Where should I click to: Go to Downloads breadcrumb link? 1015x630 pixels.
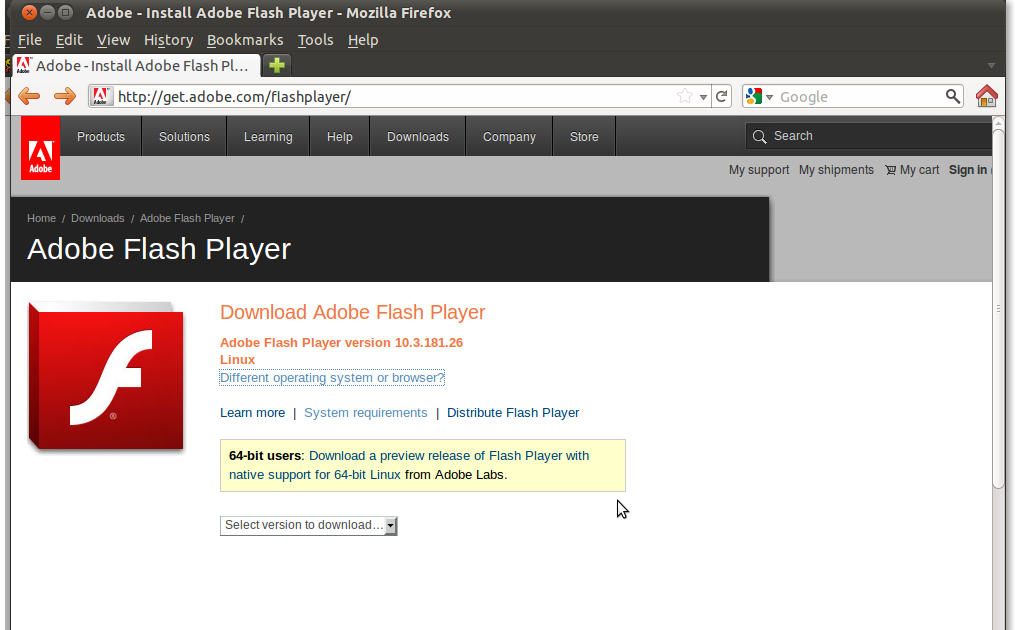point(98,218)
